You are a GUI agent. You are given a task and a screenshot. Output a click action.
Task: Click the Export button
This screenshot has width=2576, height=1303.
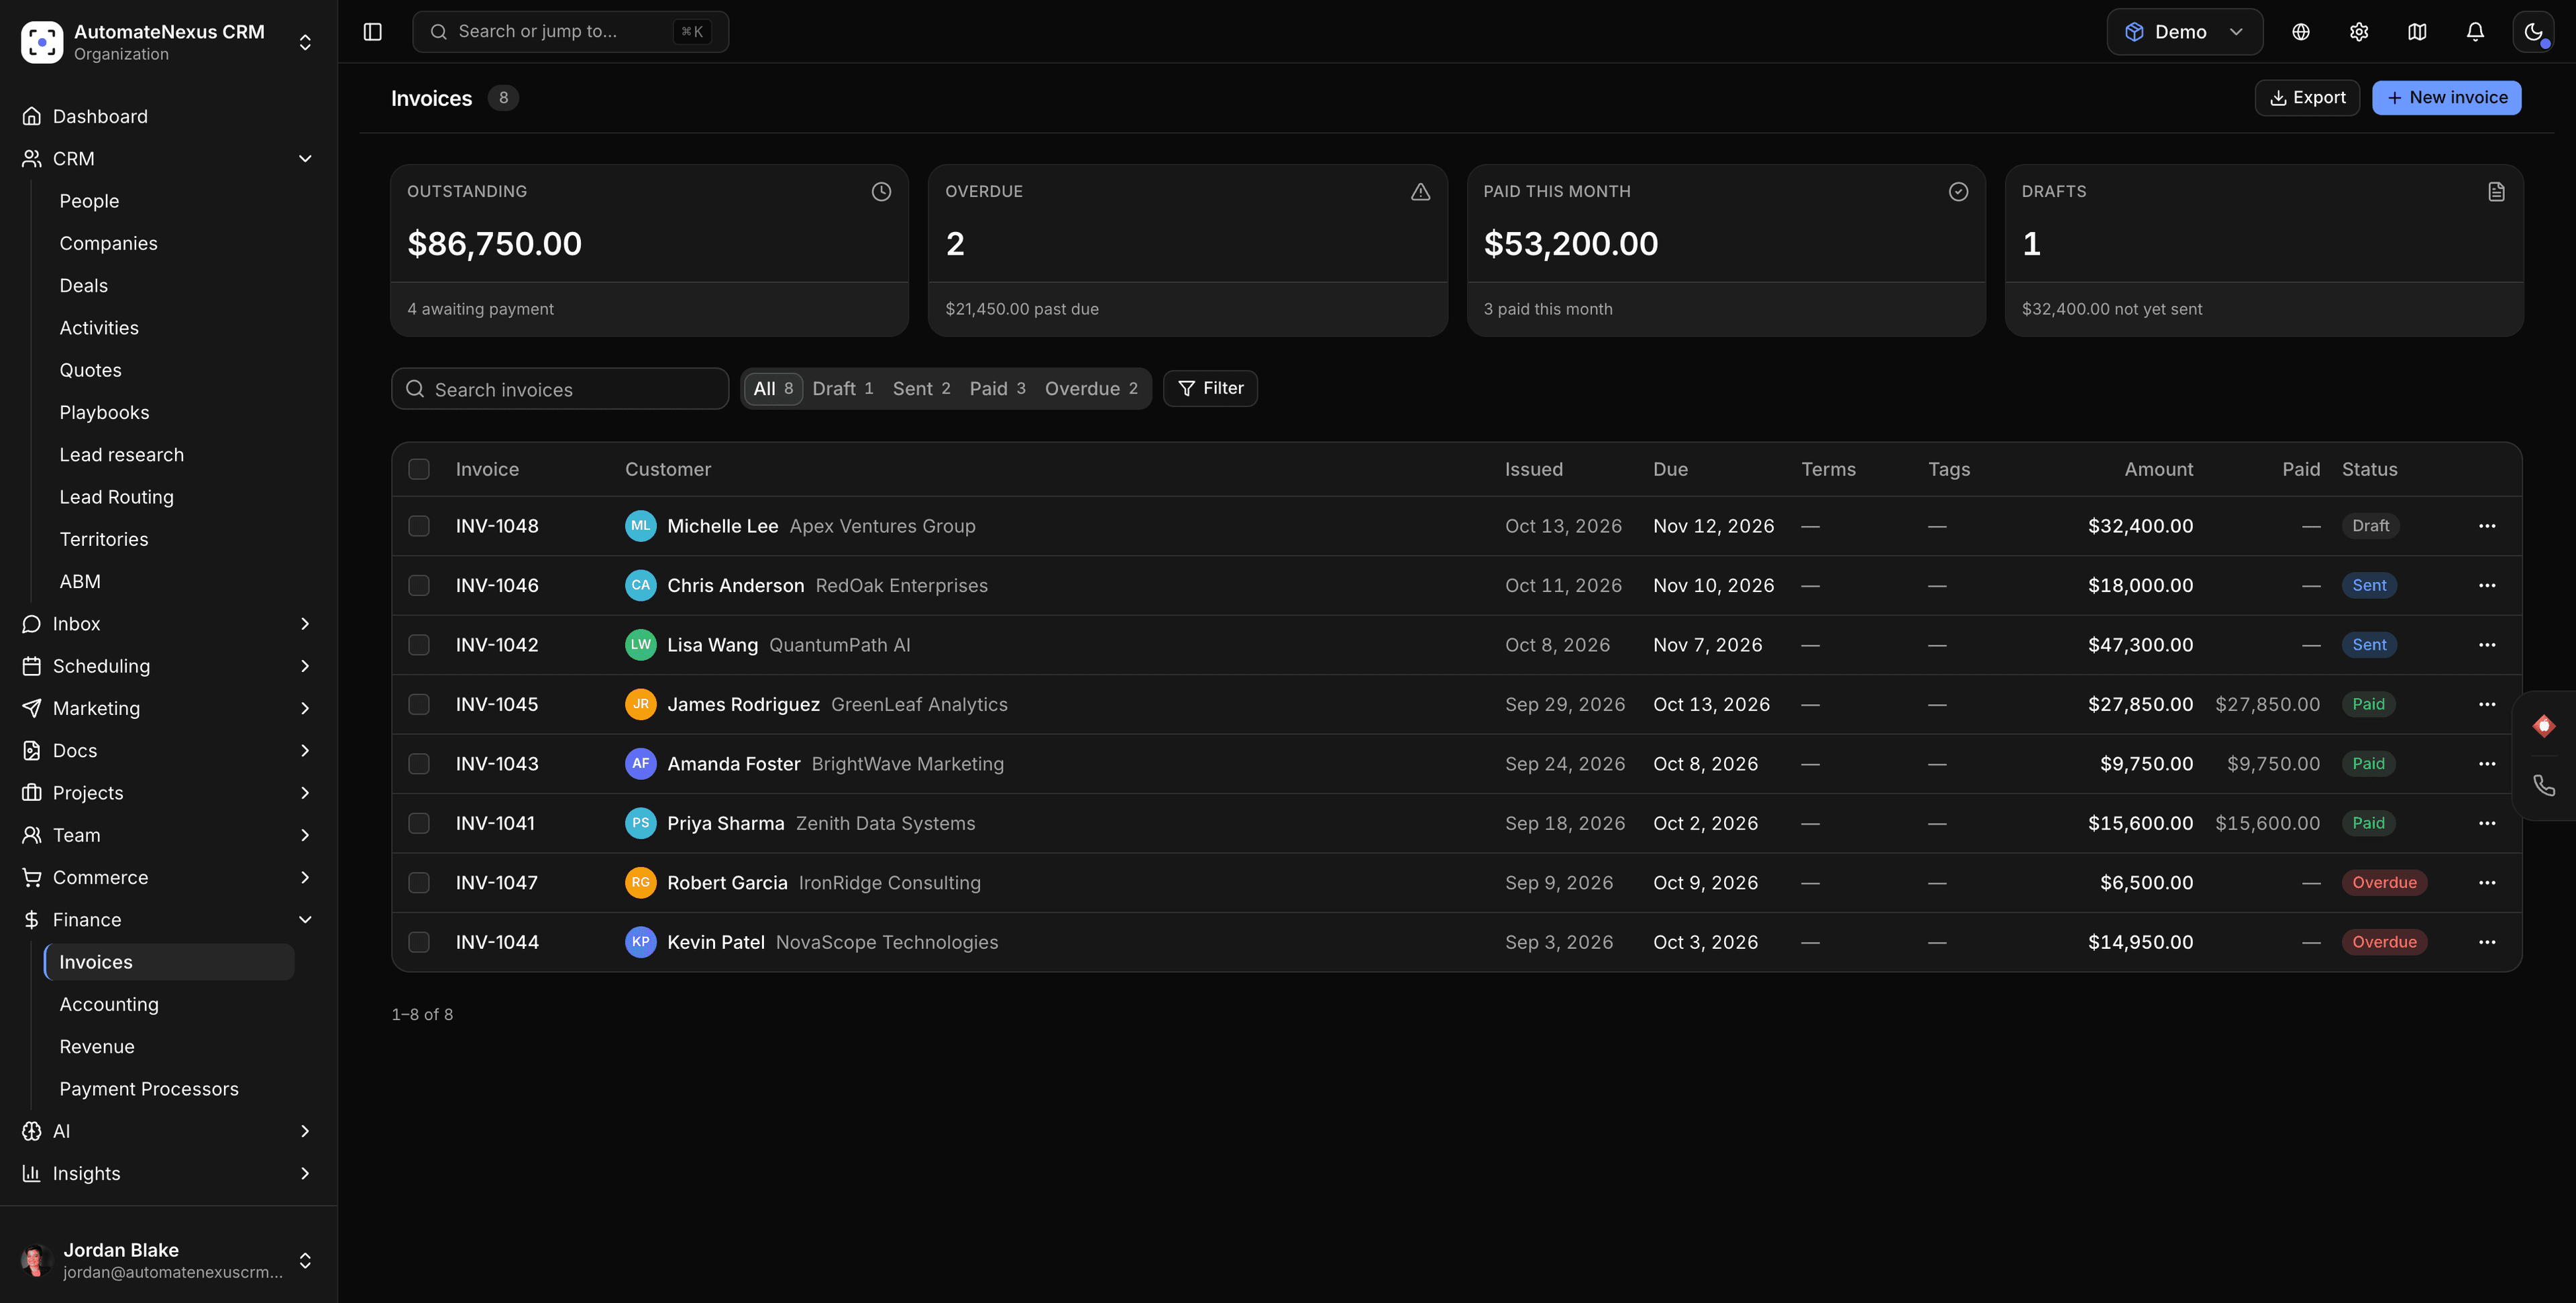(x=2306, y=98)
